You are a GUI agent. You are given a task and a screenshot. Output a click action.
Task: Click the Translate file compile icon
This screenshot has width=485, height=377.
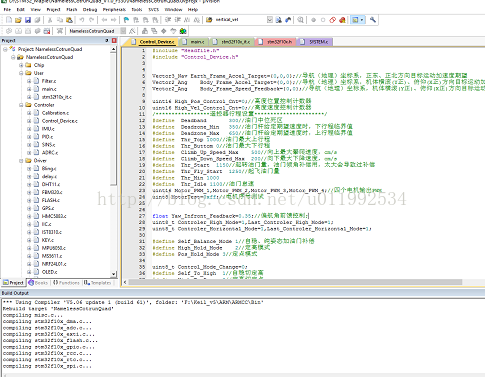[x=9, y=31]
